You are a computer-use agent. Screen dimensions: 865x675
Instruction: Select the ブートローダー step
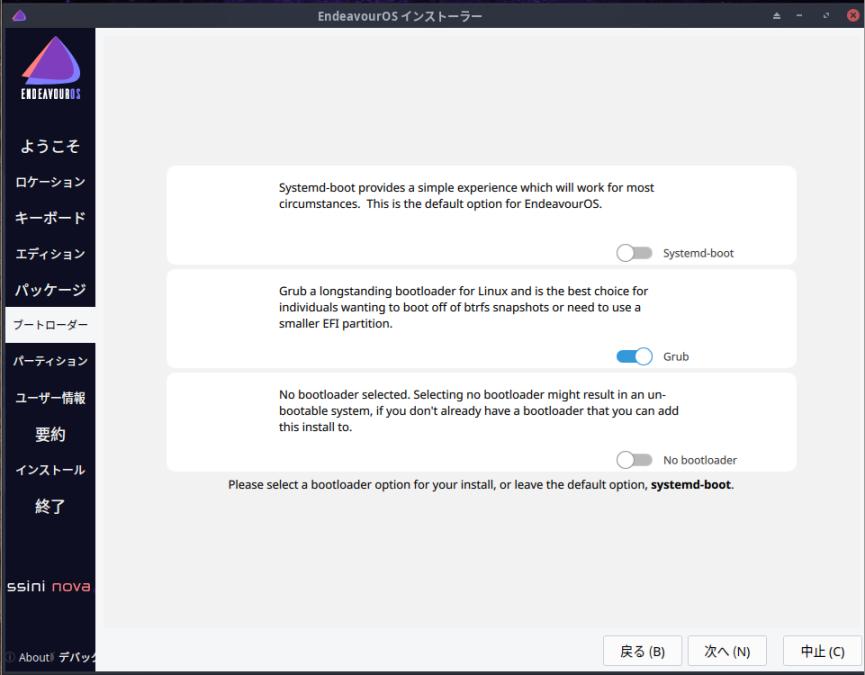[x=50, y=325]
